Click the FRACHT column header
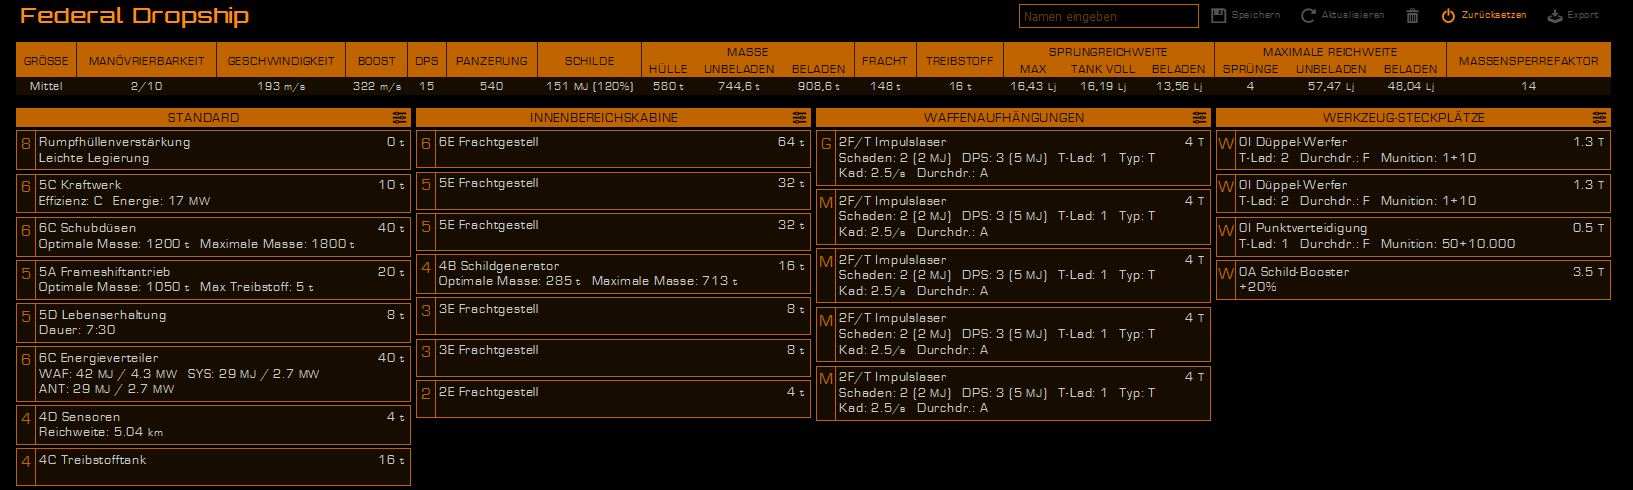The height and width of the screenshot is (490, 1633). coord(884,61)
